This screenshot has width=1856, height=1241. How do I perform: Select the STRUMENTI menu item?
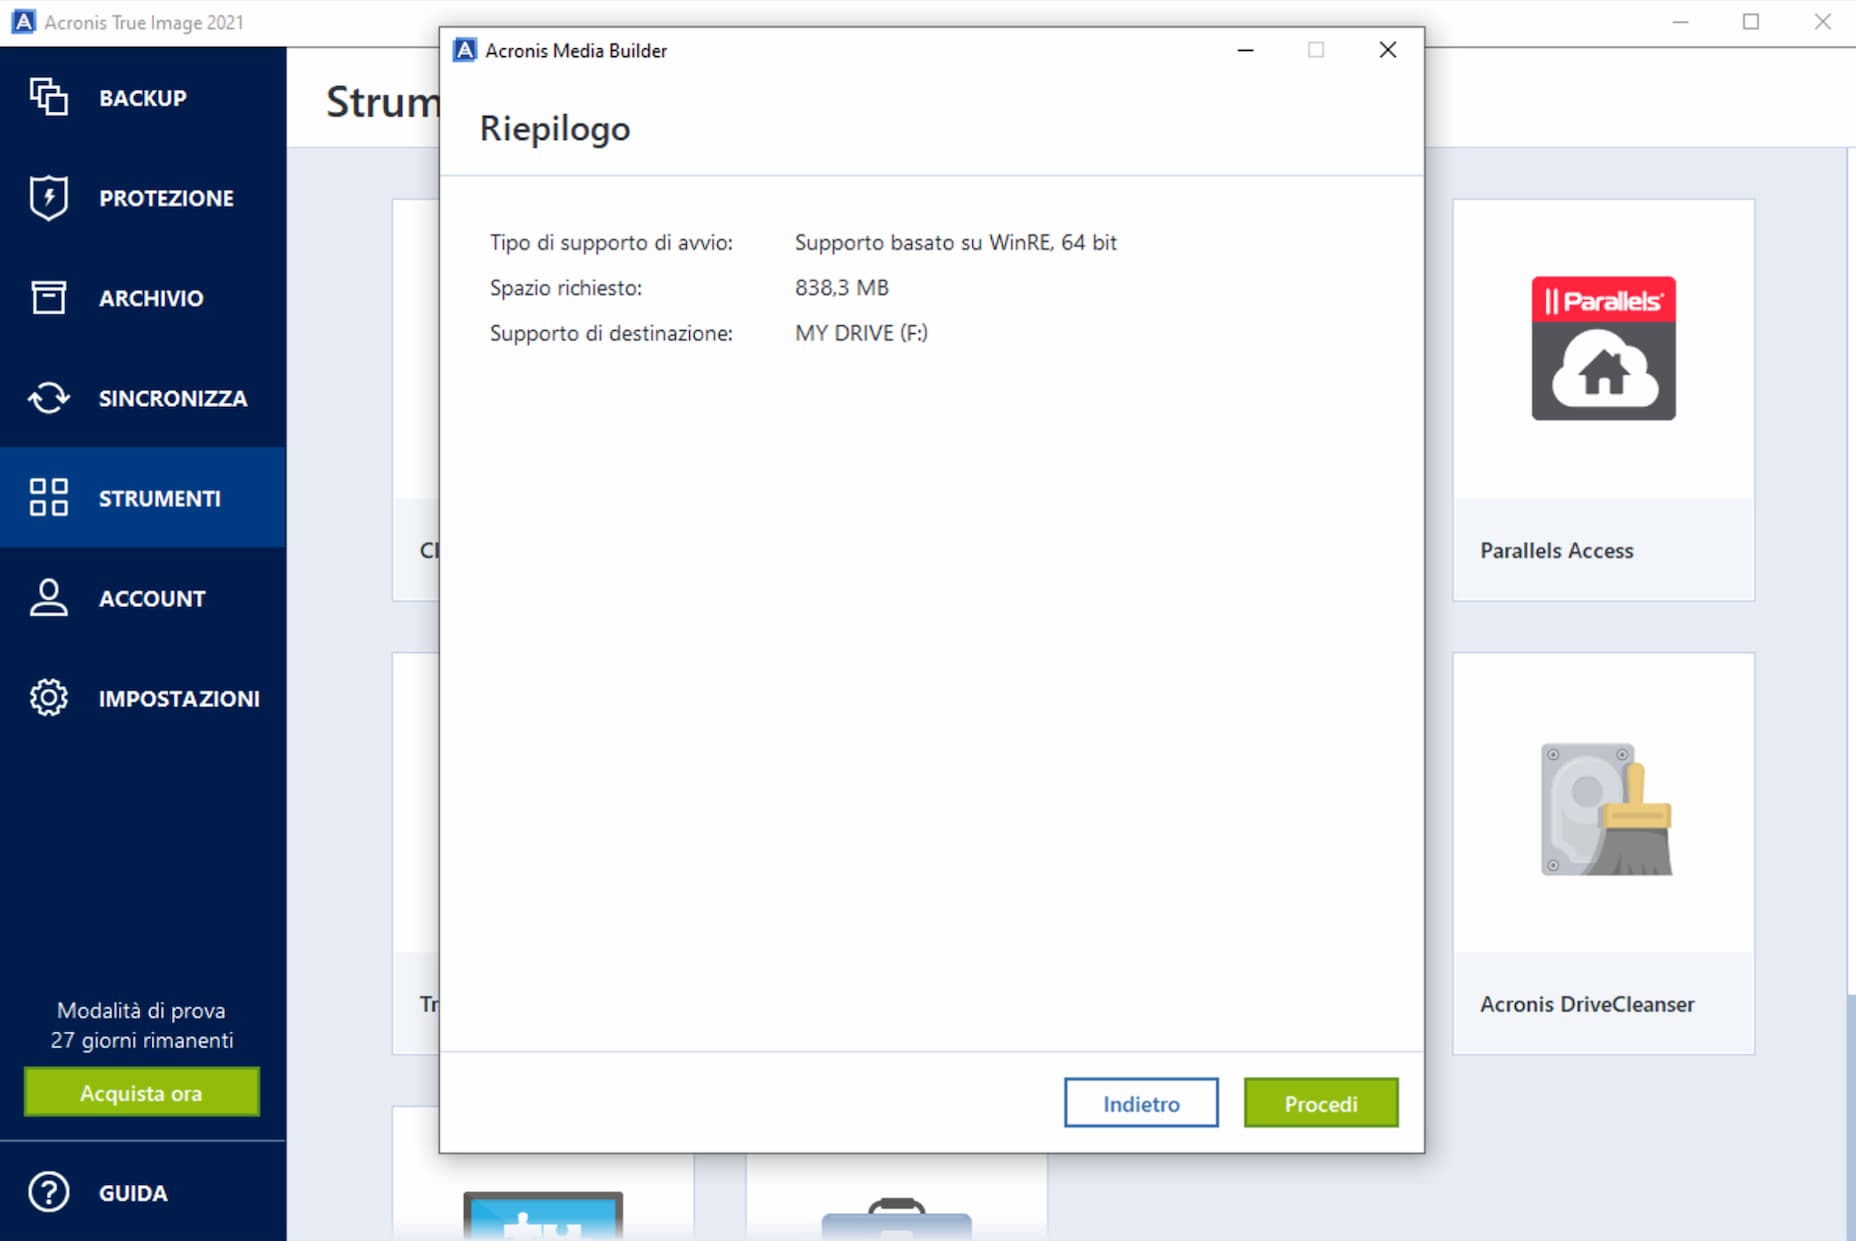click(x=143, y=497)
